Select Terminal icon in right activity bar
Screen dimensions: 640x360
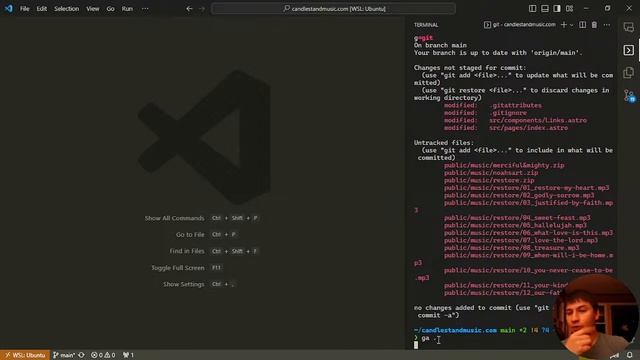629,50
